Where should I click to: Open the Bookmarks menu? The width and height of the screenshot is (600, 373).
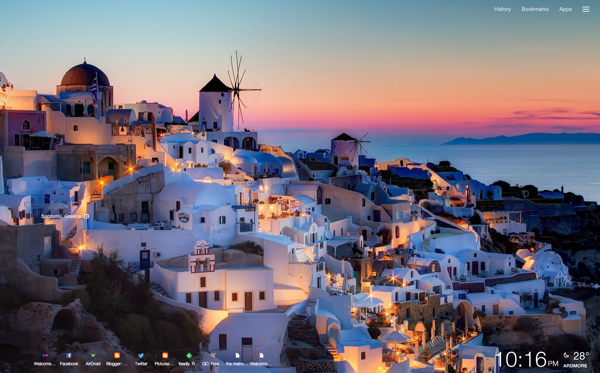click(x=535, y=9)
